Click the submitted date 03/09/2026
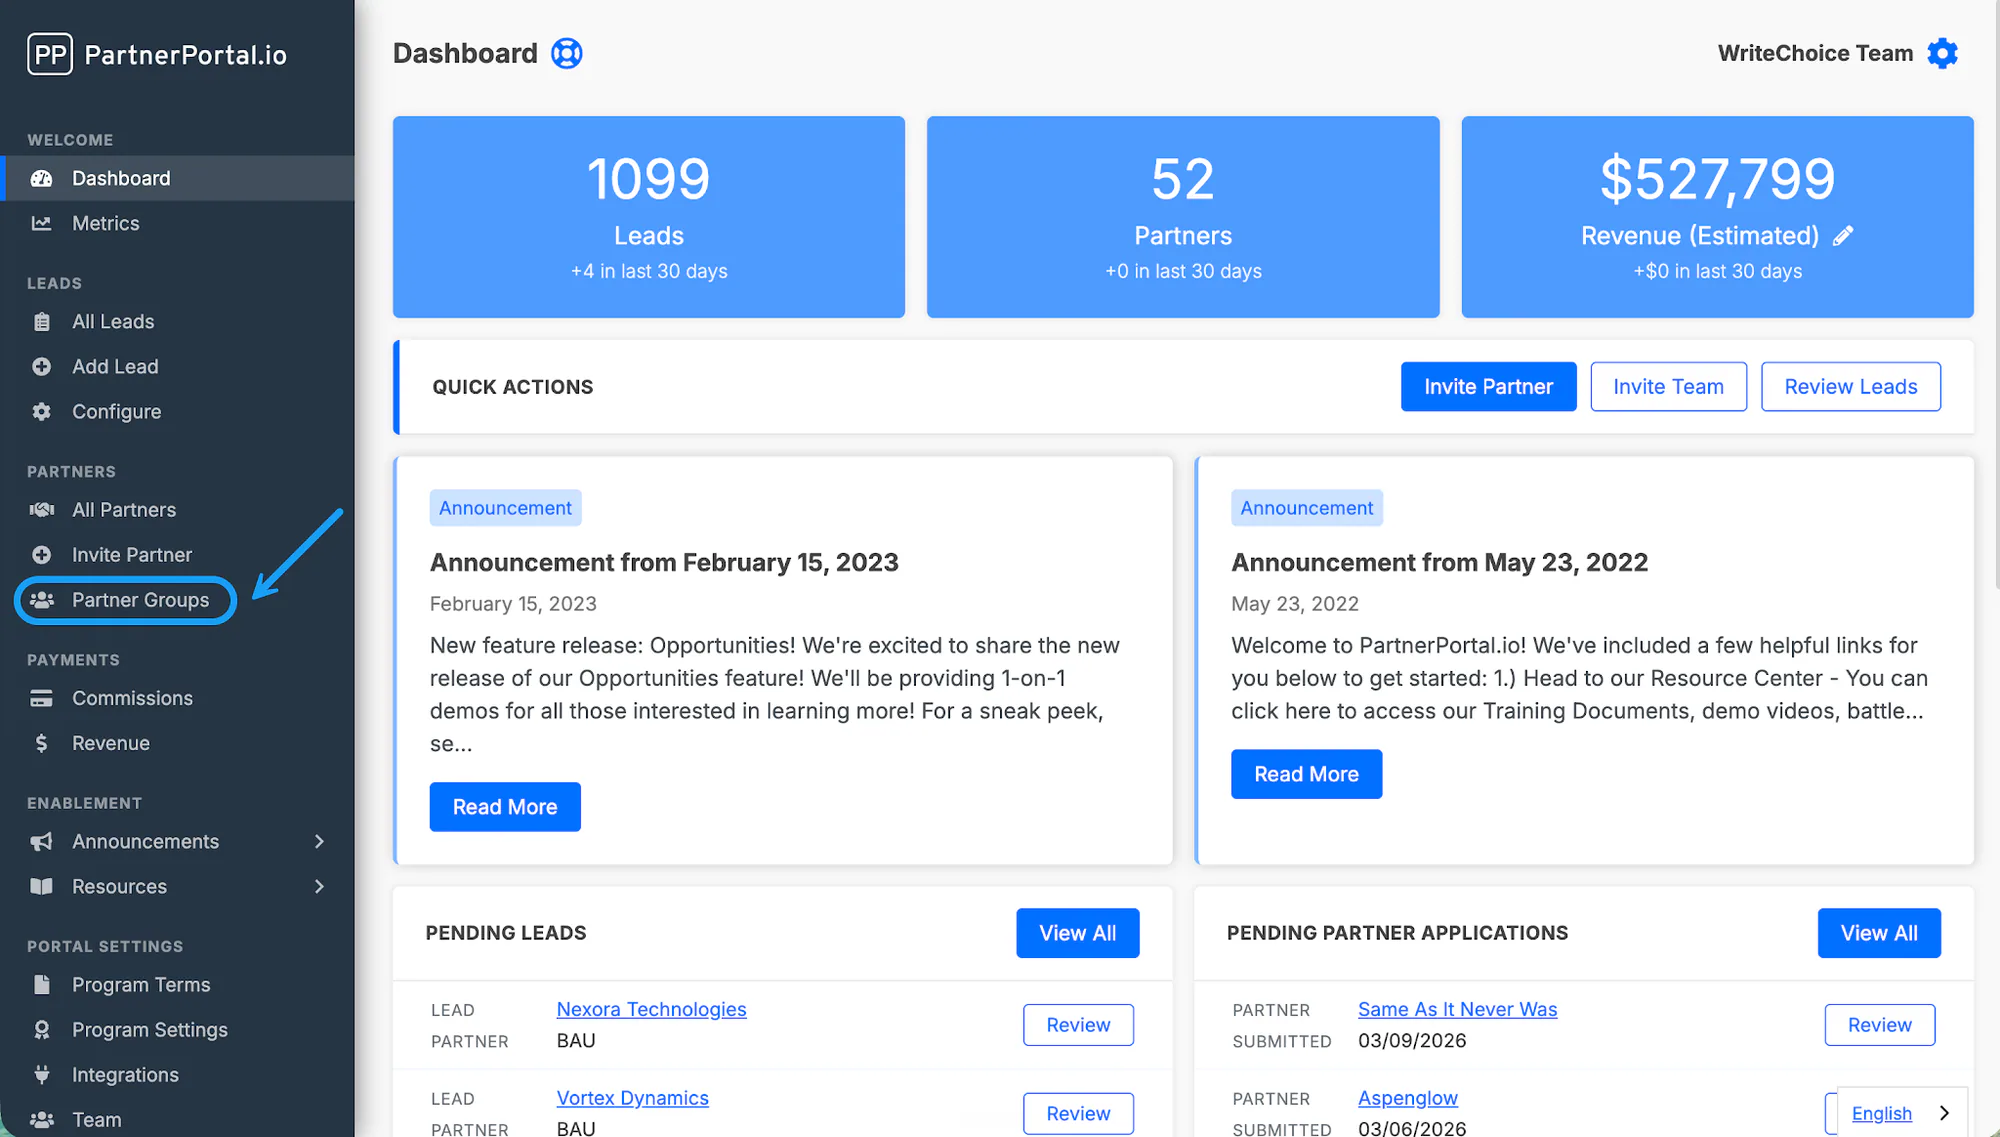 (x=1411, y=1041)
